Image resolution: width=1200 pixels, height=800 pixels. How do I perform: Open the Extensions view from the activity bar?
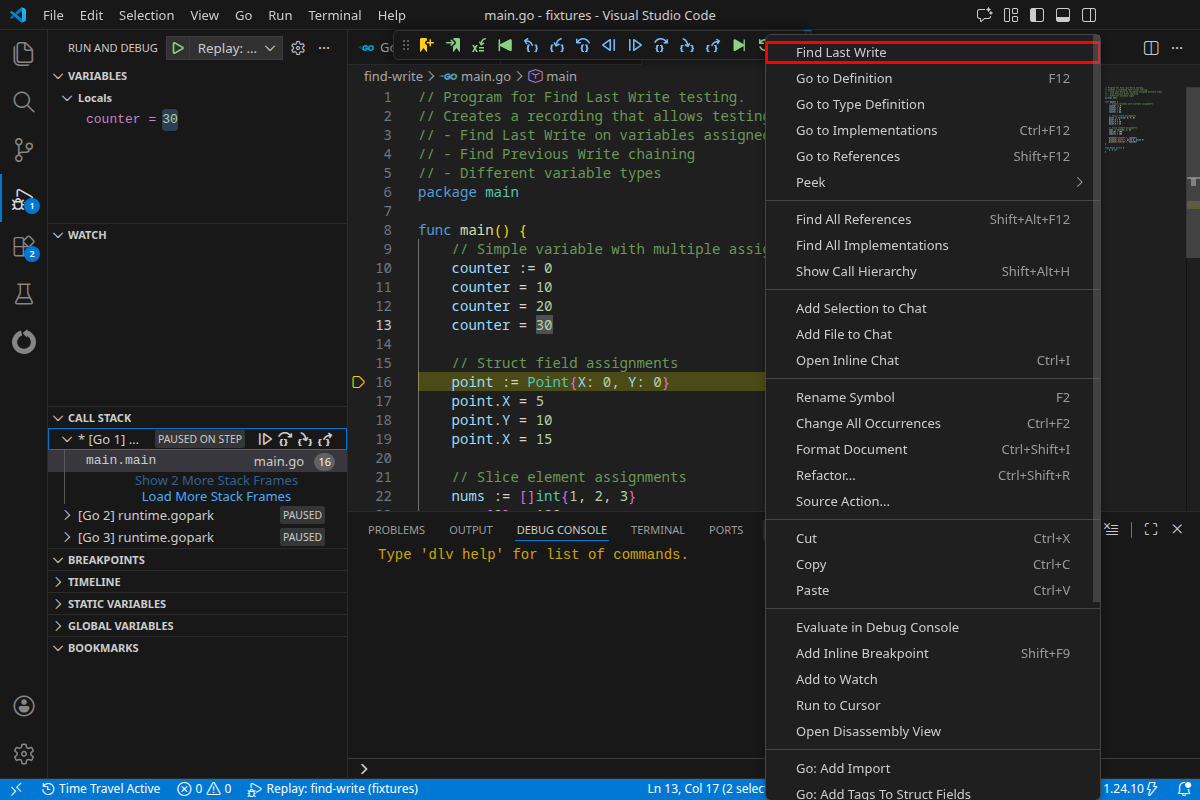pos(23,246)
